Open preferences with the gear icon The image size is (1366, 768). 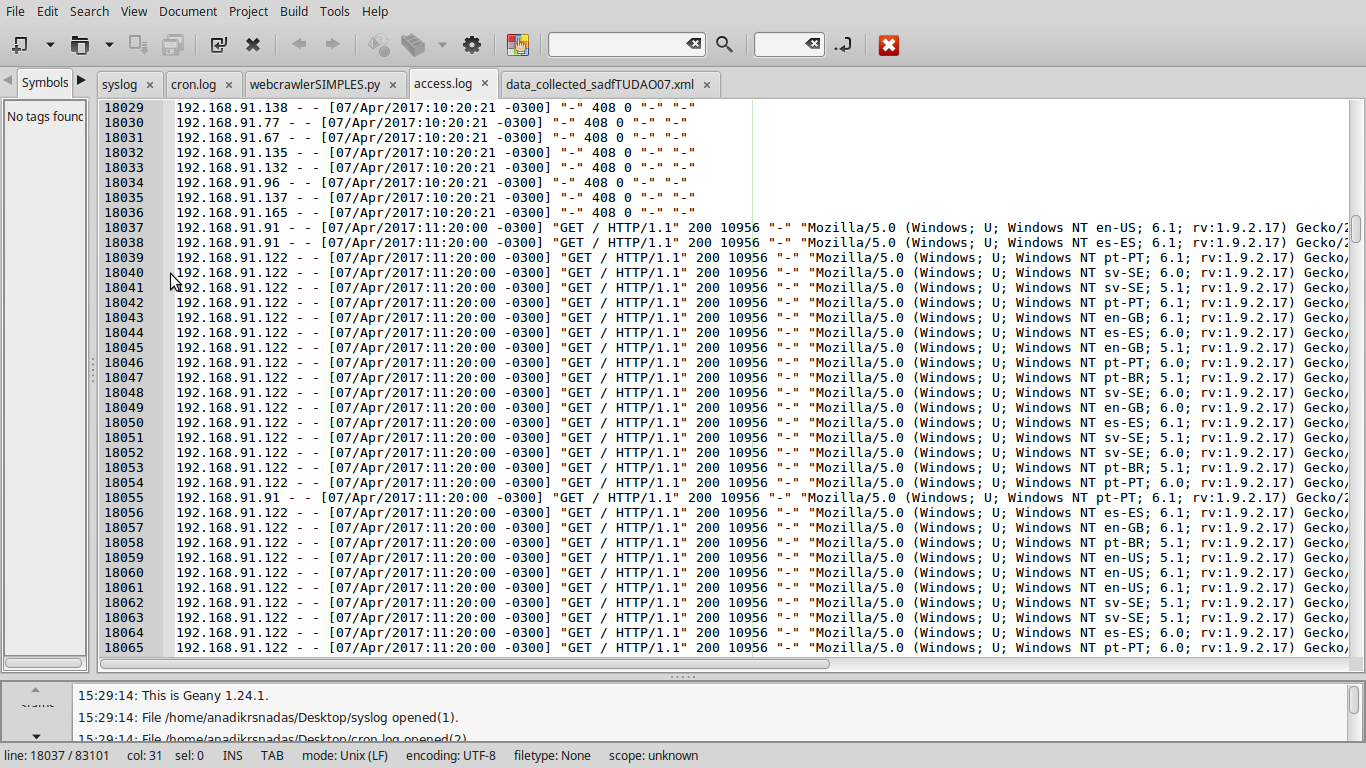pyautogui.click(x=472, y=44)
